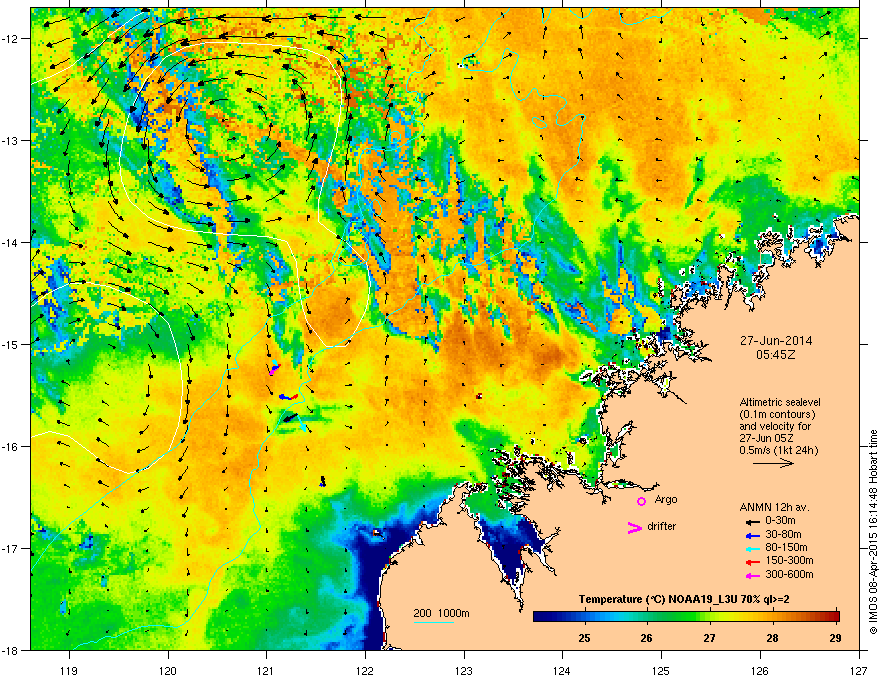
Task: Click the '80-150m' depth label
Action: [786, 548]
